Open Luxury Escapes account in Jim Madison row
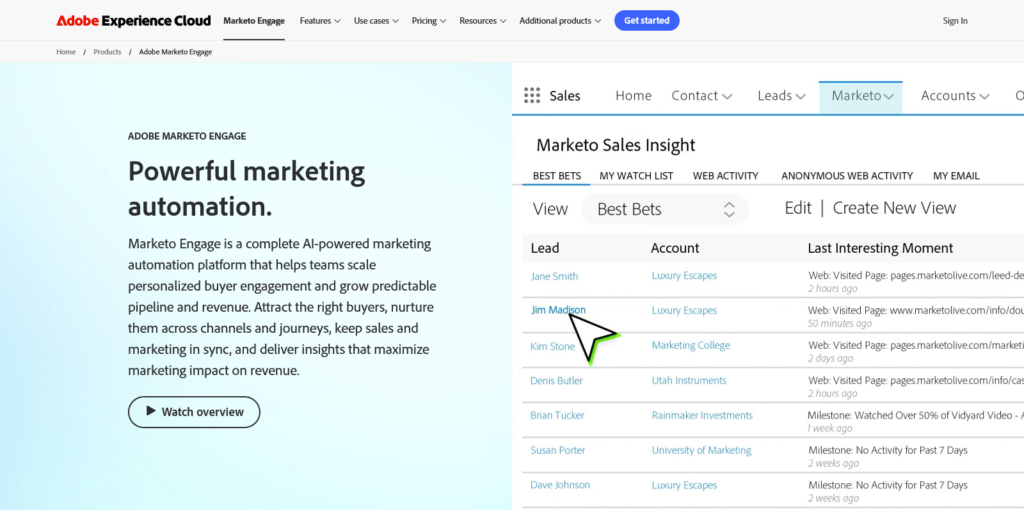The height and width of the screenshot is (512, 1024). (684, 310)
